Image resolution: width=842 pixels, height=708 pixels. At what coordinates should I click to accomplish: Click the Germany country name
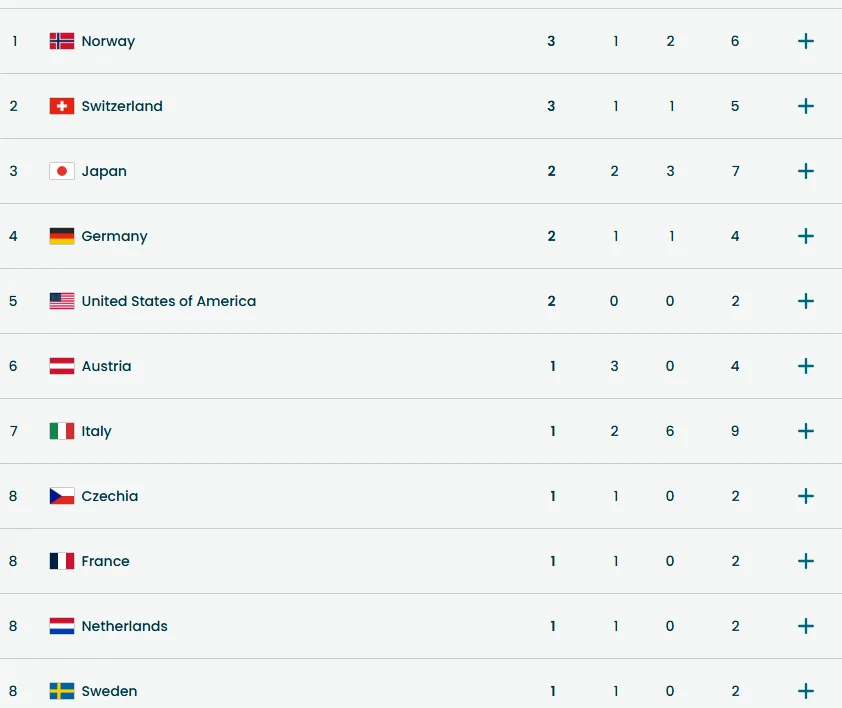114,236
